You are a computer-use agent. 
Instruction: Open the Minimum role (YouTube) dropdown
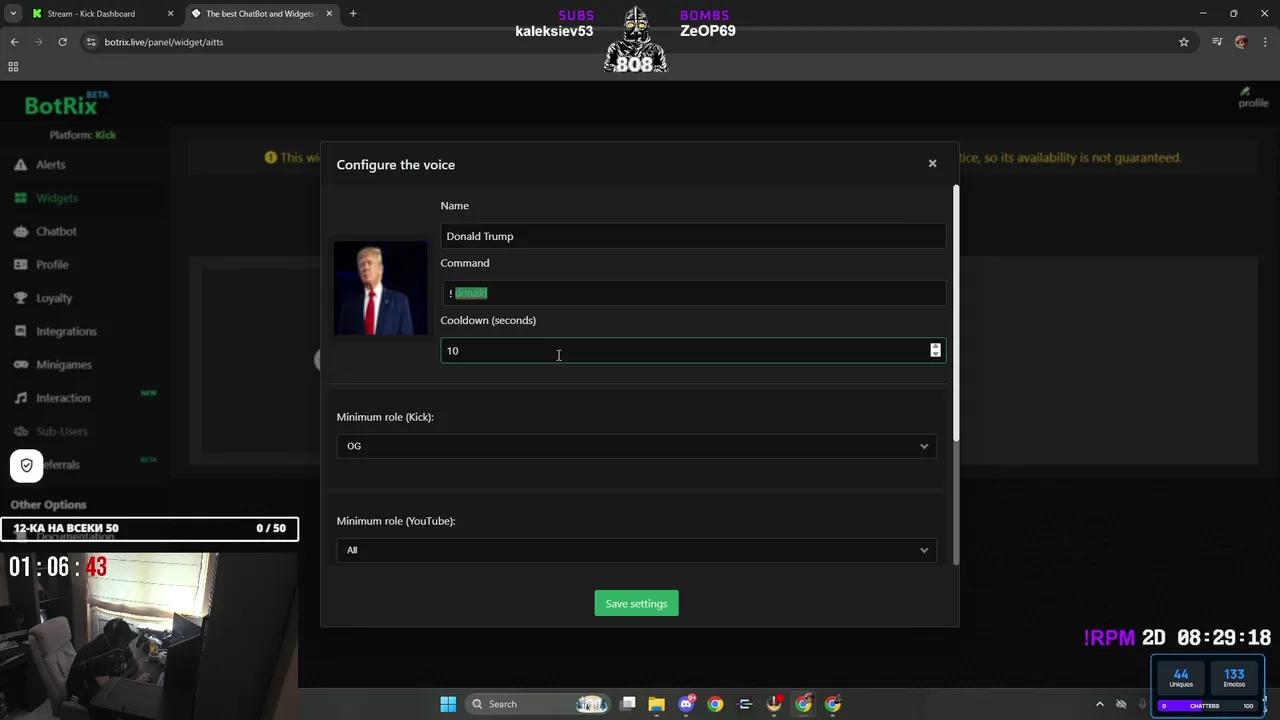click(636, 550)
